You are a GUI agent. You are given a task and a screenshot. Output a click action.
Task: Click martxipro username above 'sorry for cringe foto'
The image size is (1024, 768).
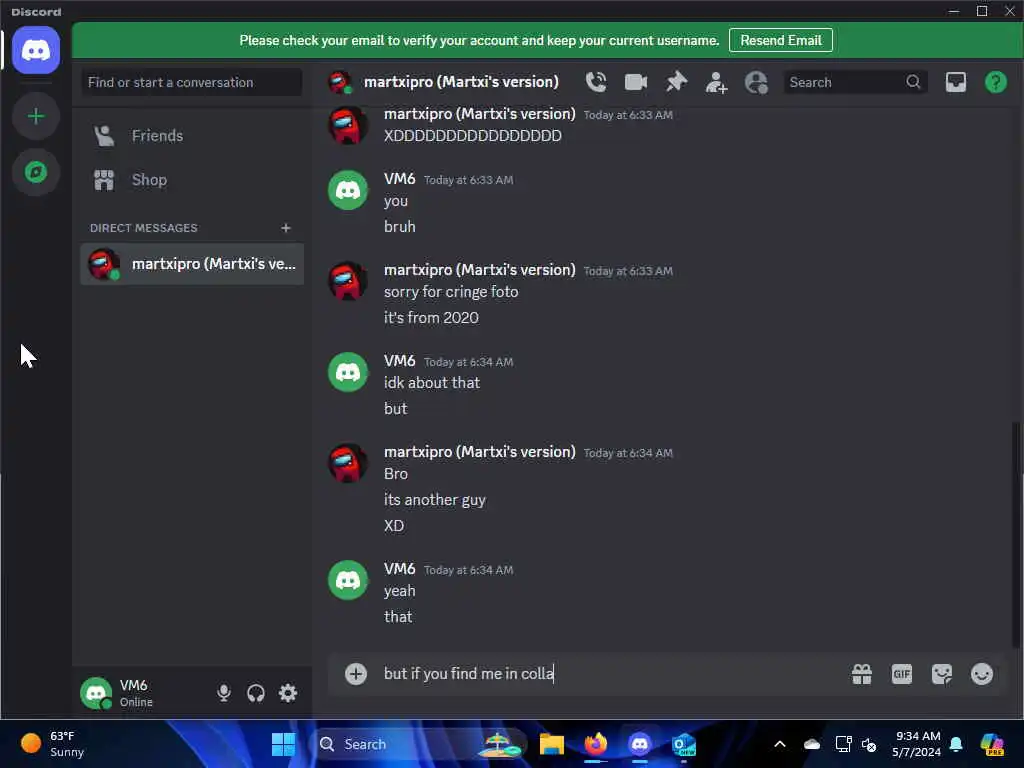click(479, 270)
